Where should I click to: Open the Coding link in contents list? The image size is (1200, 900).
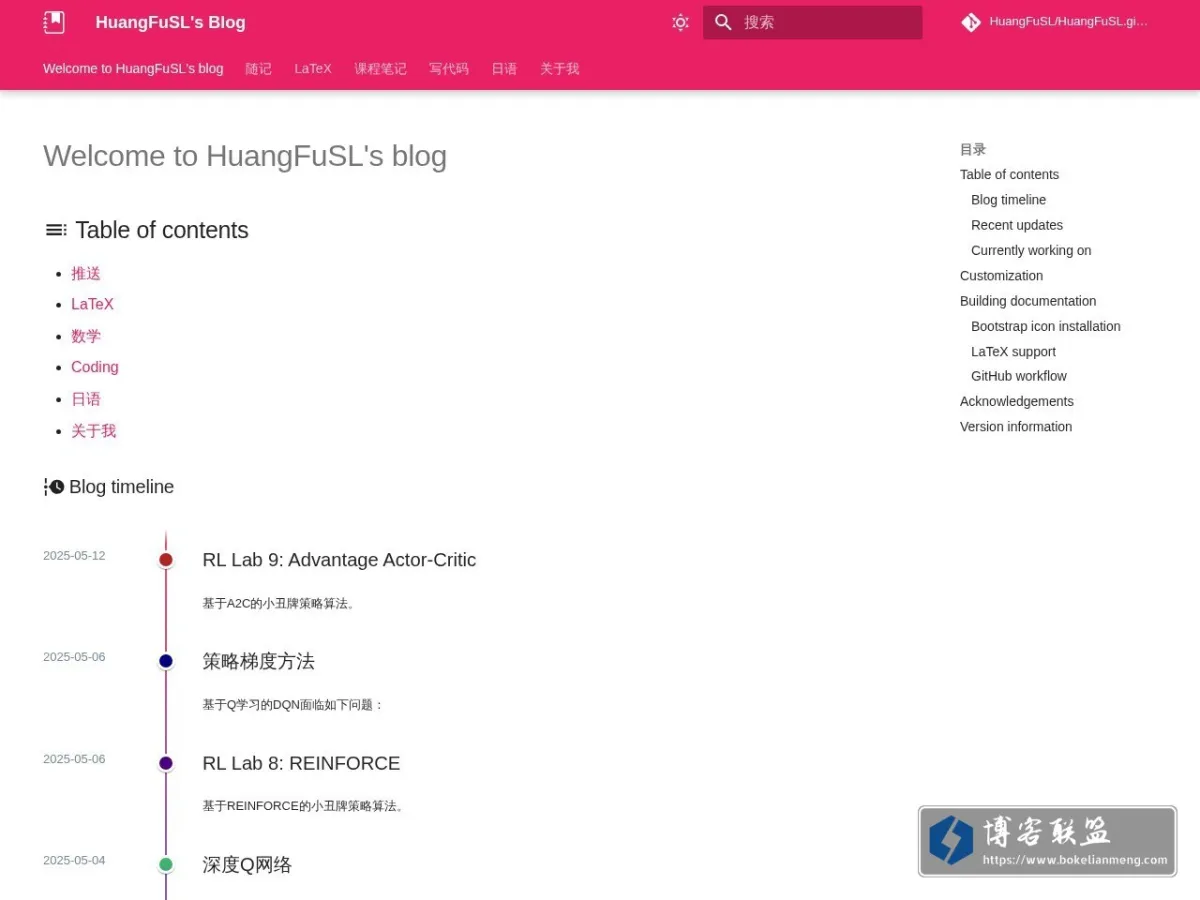95,367
